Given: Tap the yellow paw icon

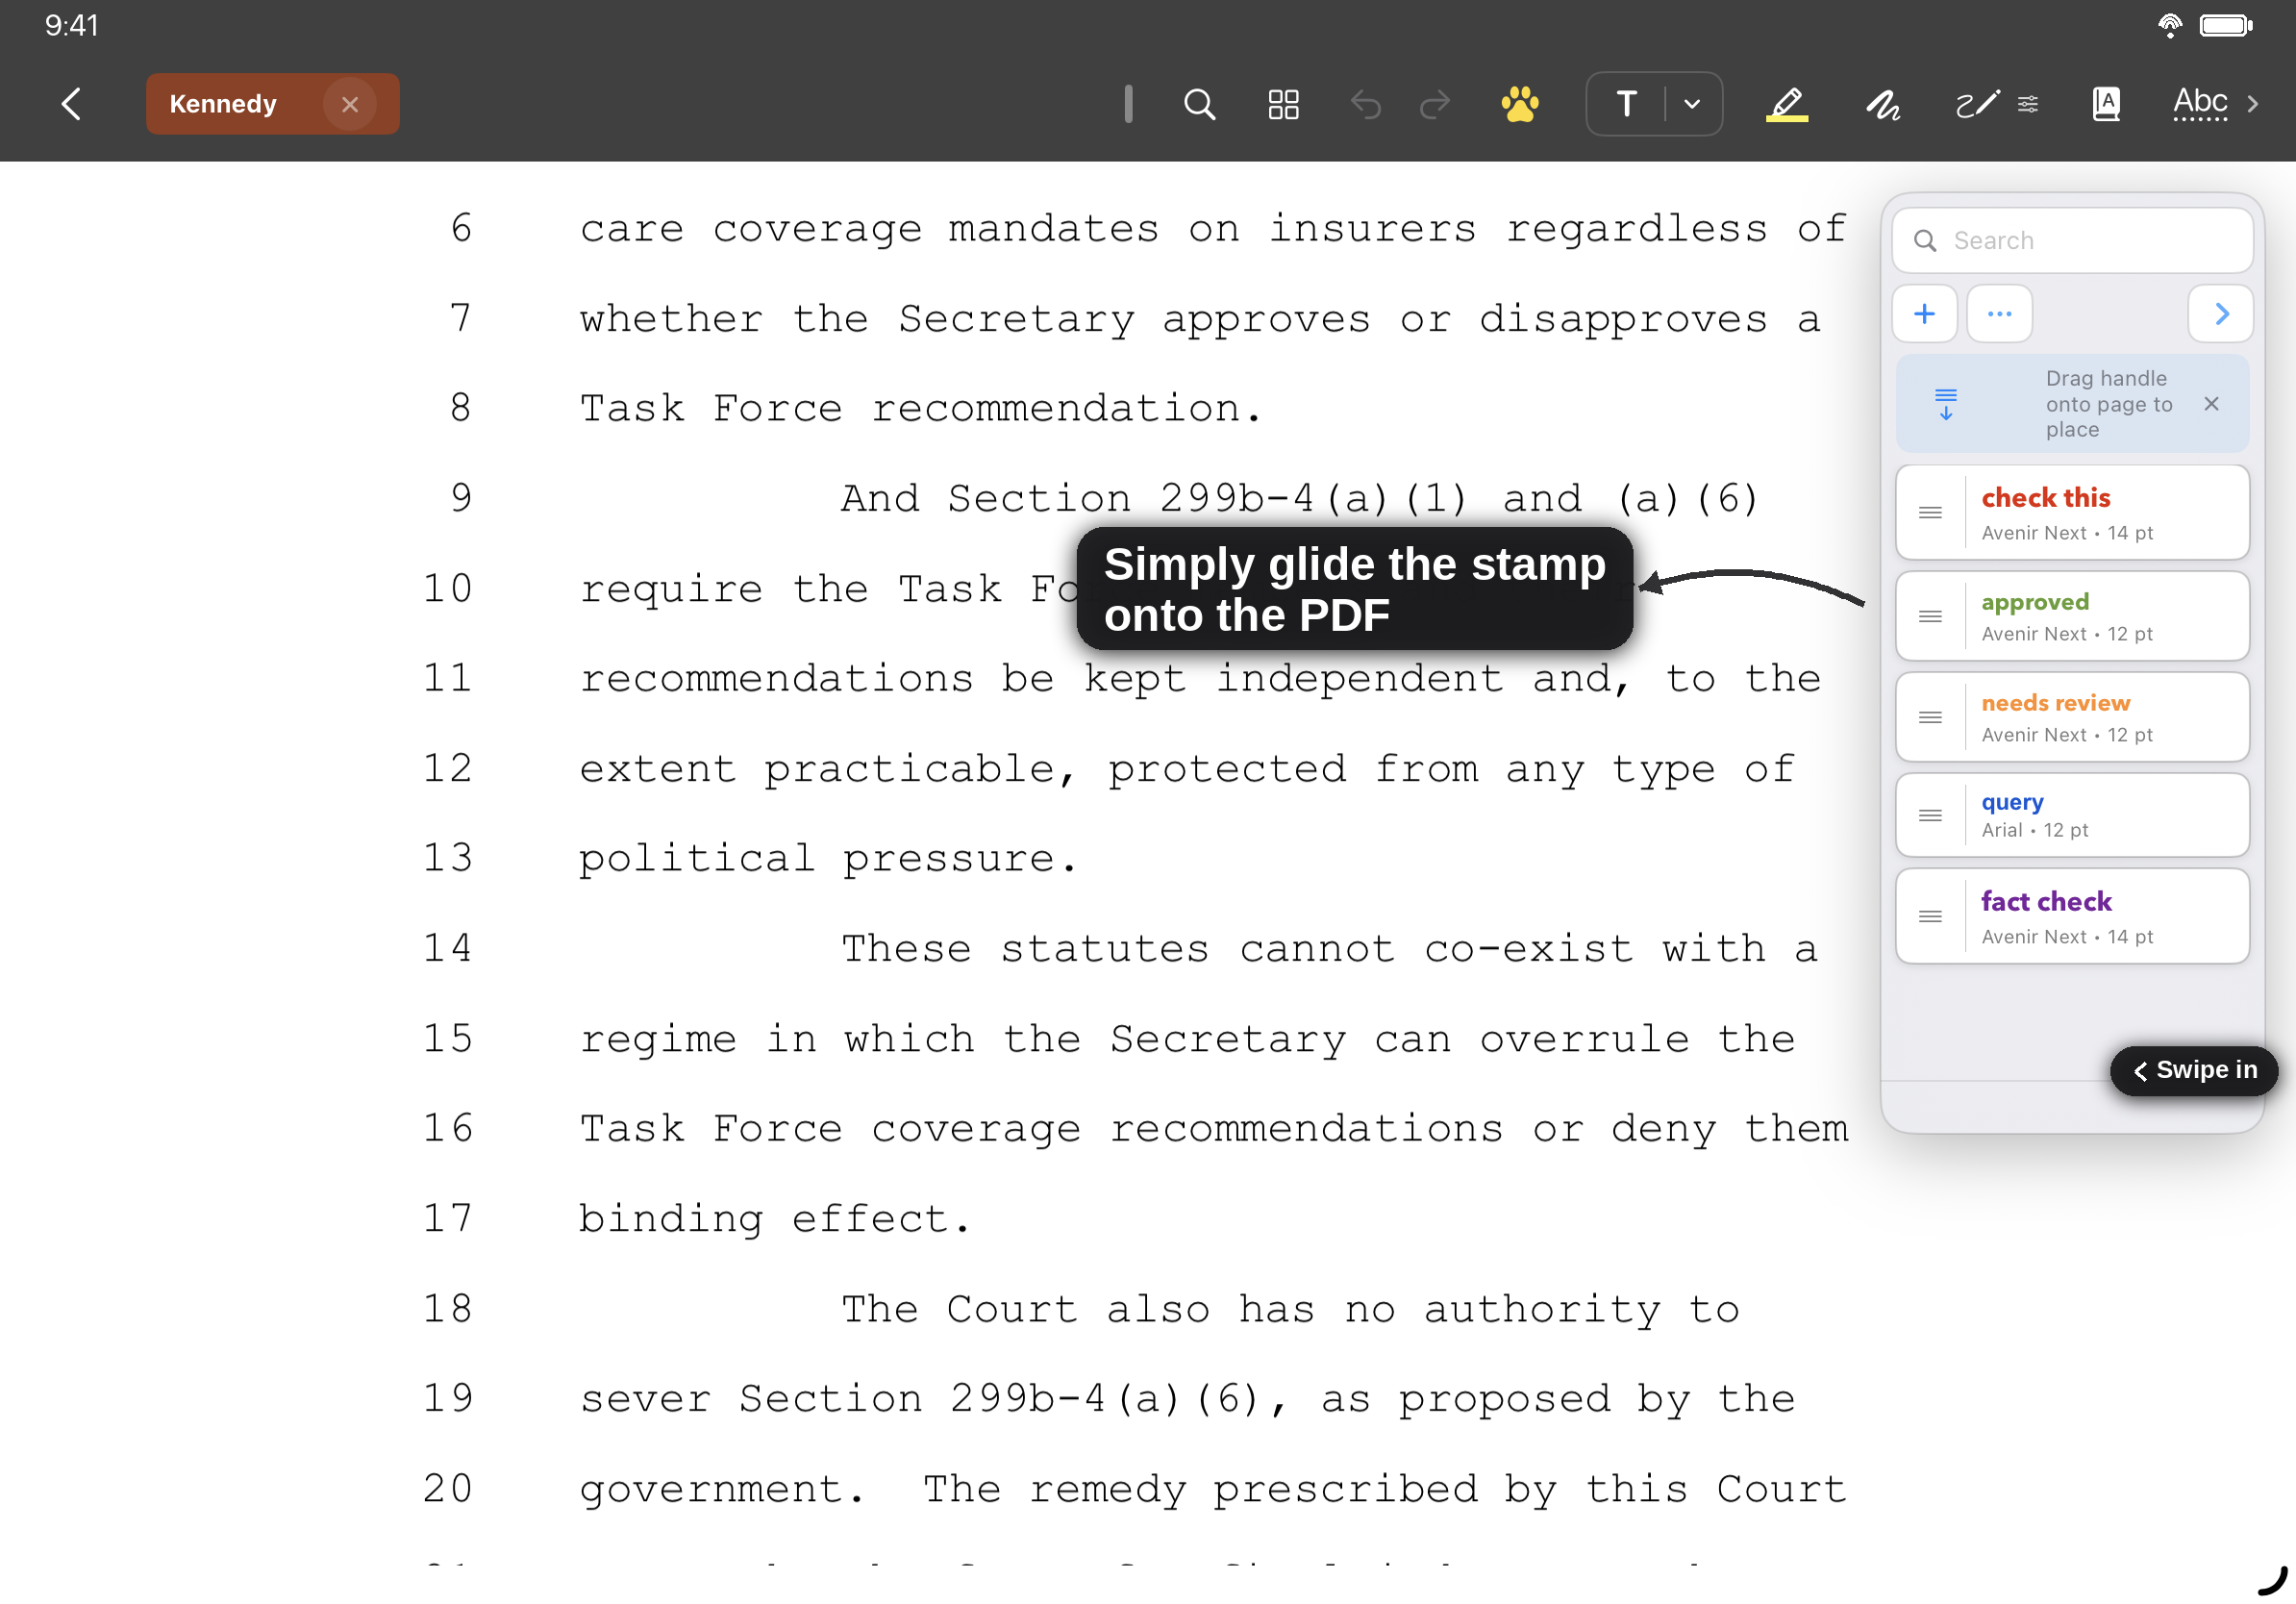Looking at the screenshot, I should [1519, 104].
